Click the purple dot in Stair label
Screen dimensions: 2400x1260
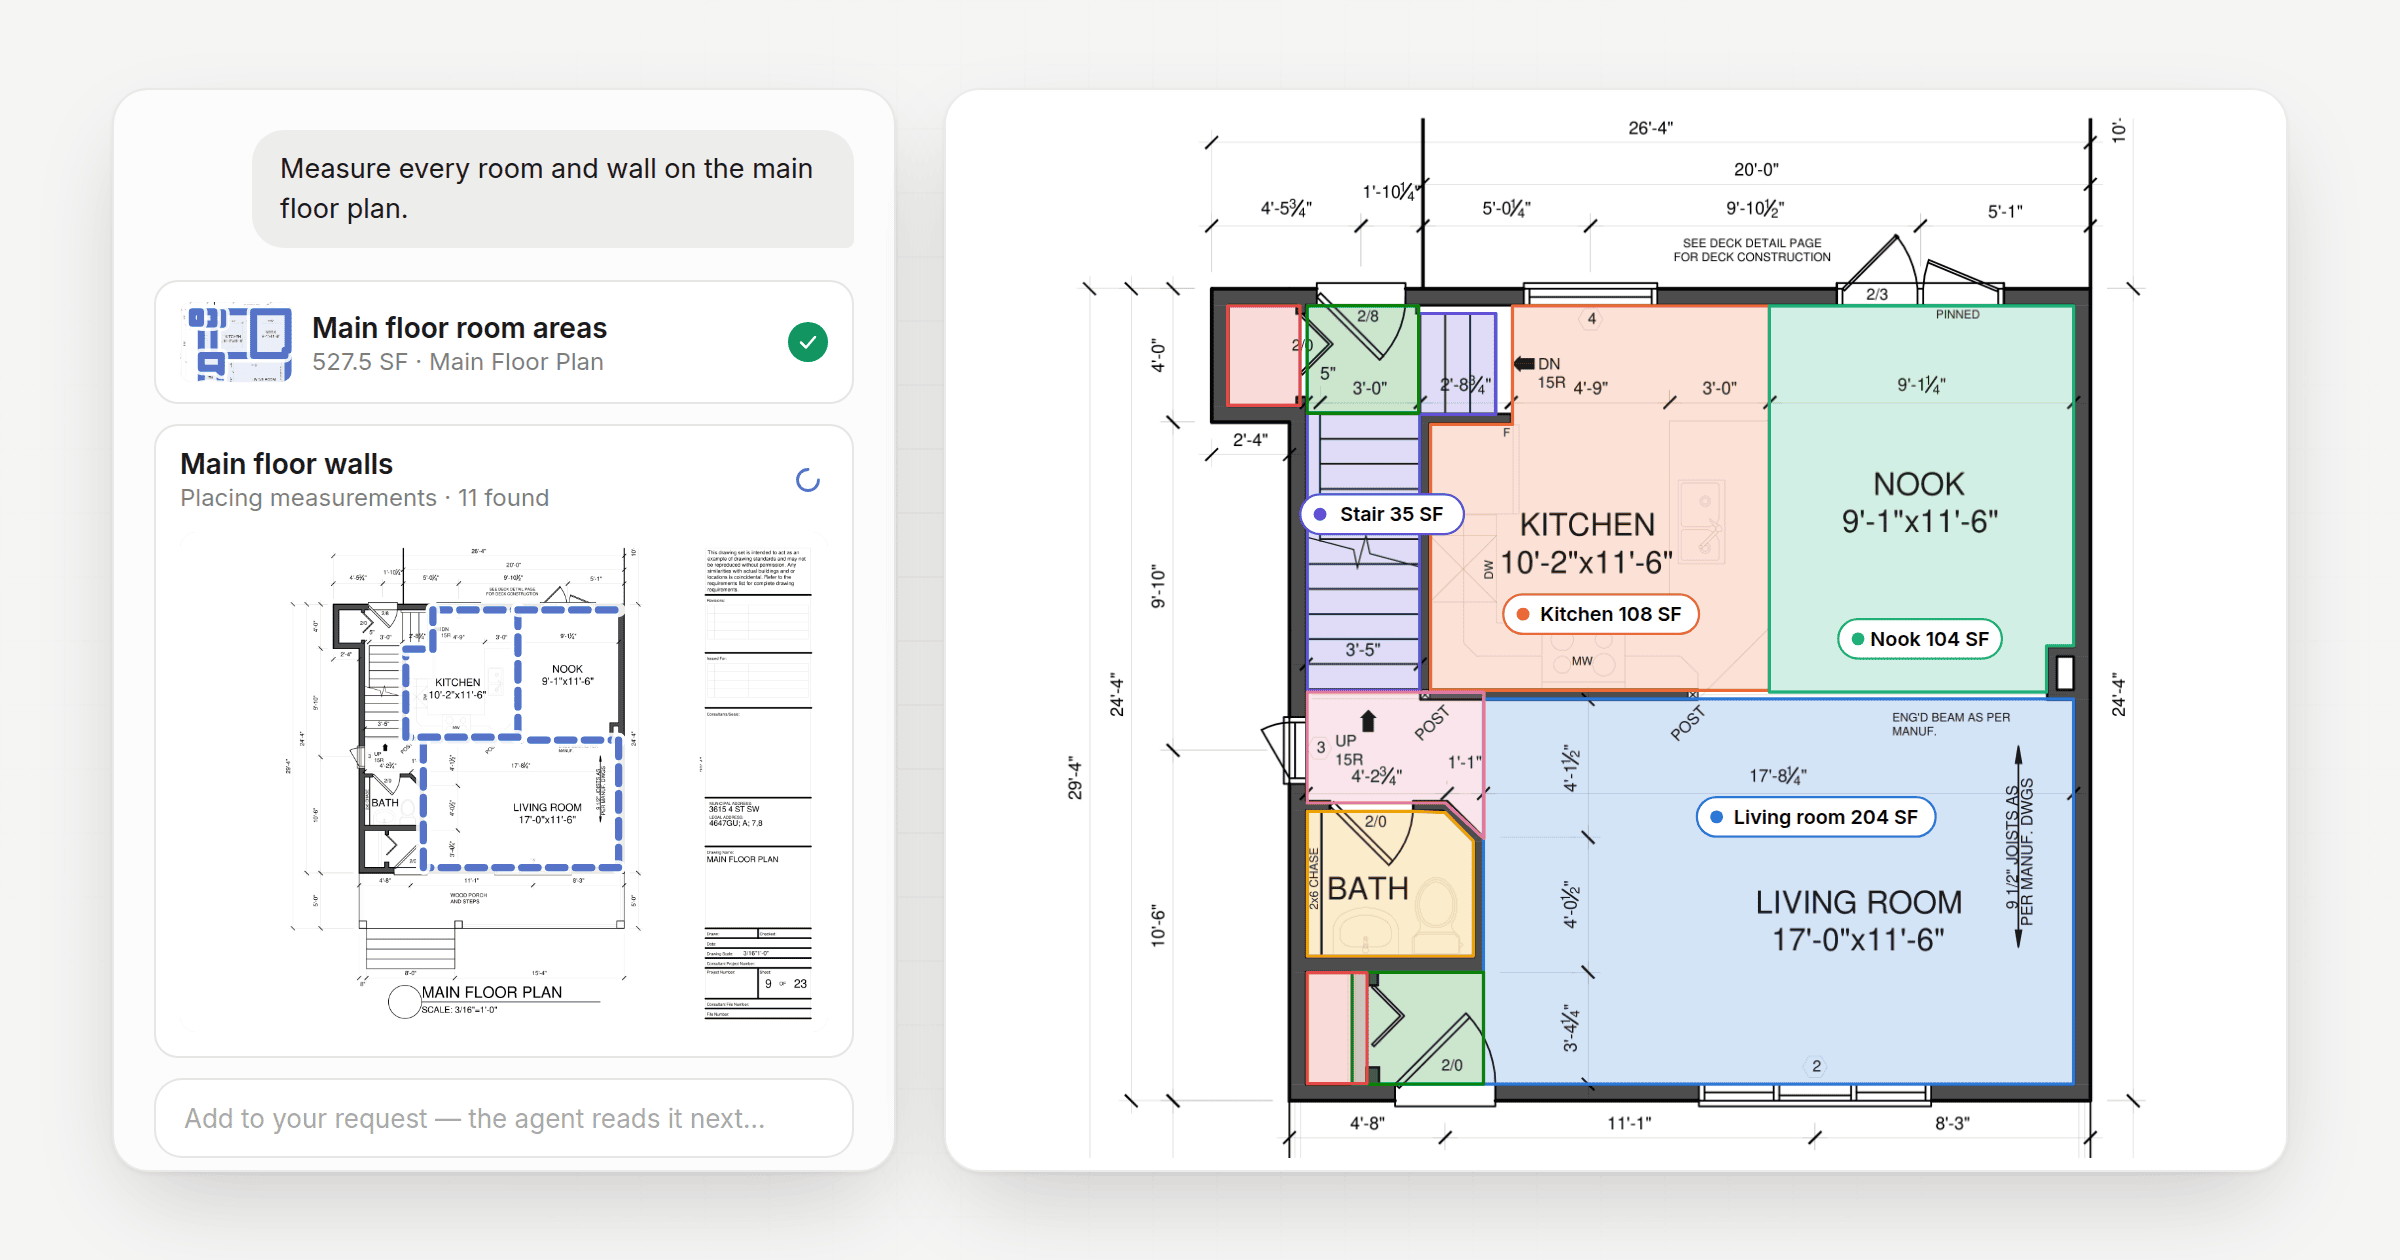click(1320, 514)
